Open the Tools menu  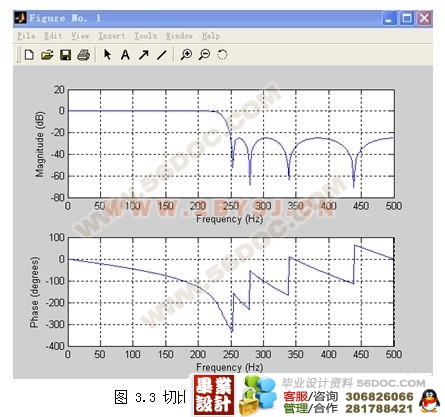[x=145, y=36]
